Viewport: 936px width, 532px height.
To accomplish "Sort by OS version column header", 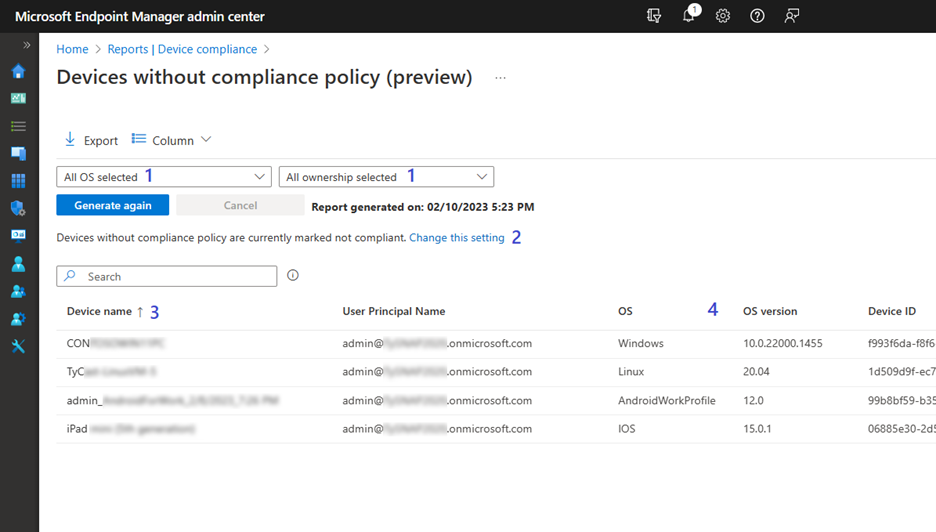I will click(770, 311).
